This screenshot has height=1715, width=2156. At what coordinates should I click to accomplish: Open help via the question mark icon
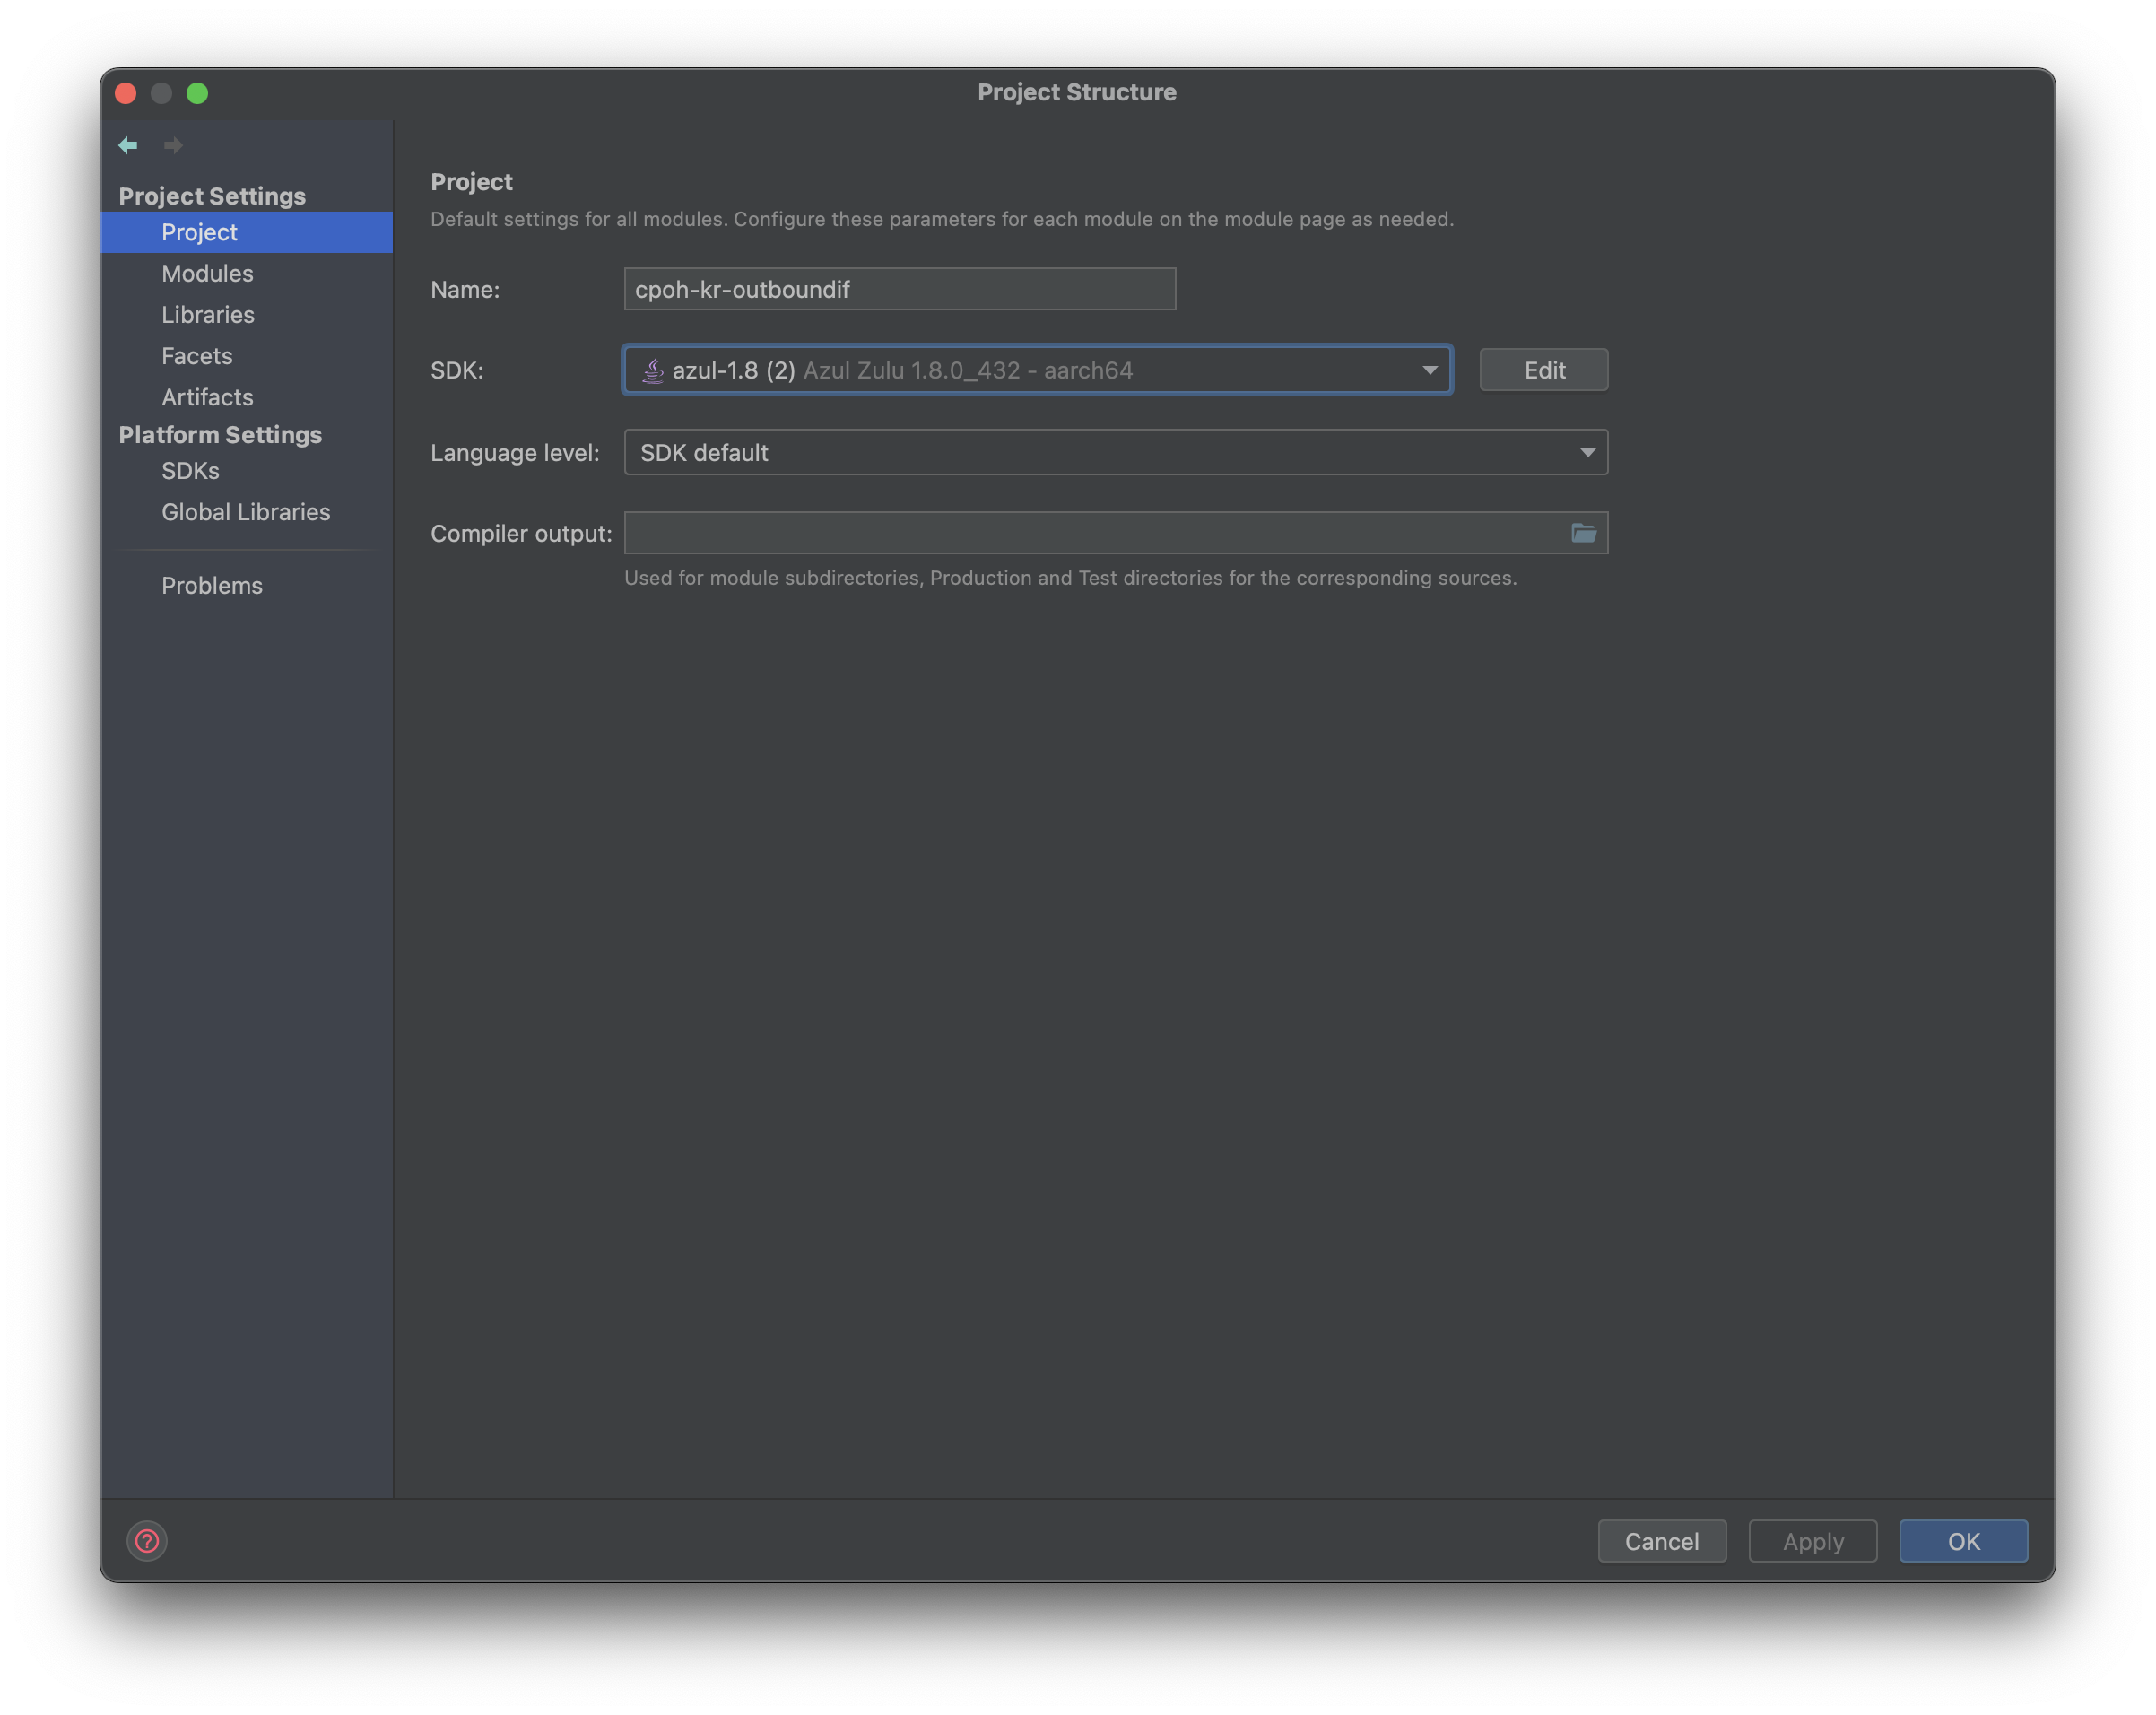pos(147,1541)
